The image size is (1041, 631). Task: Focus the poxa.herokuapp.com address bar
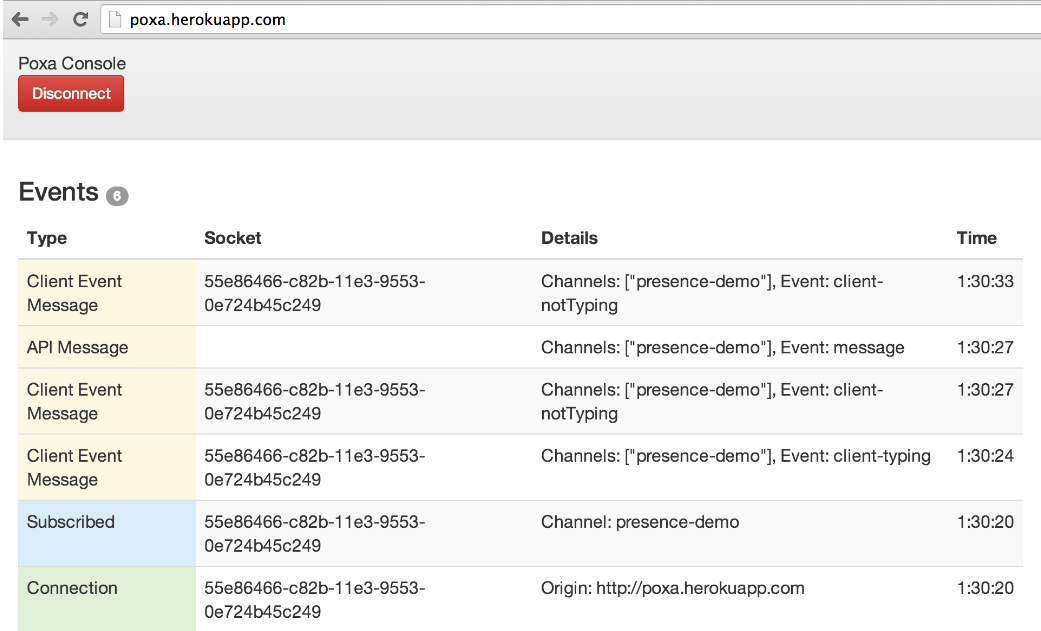(571, 20)
